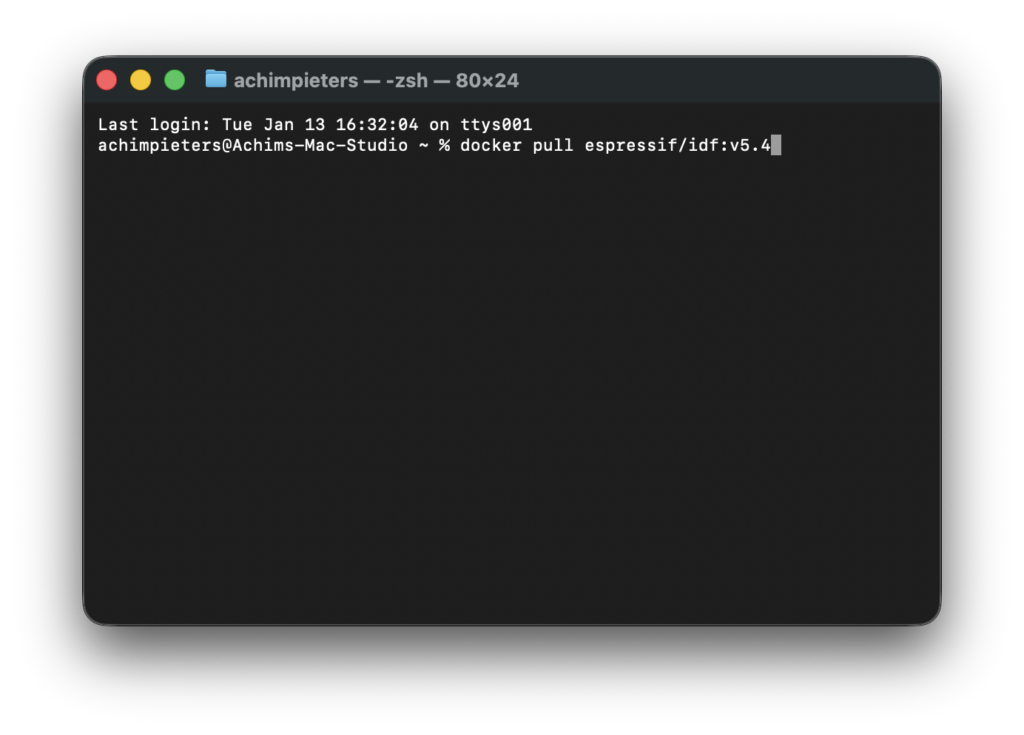Click the gray block cursor
Image resolution: width=1024 pixels, height=735 pixels.
(776, 146)
